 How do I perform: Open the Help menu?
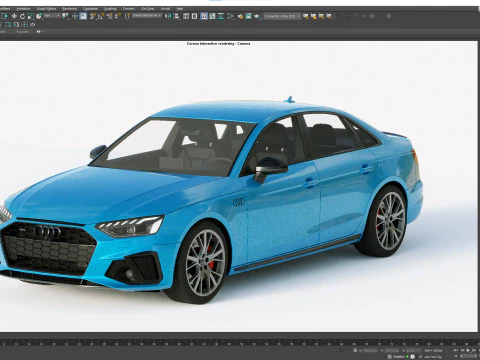180,9
